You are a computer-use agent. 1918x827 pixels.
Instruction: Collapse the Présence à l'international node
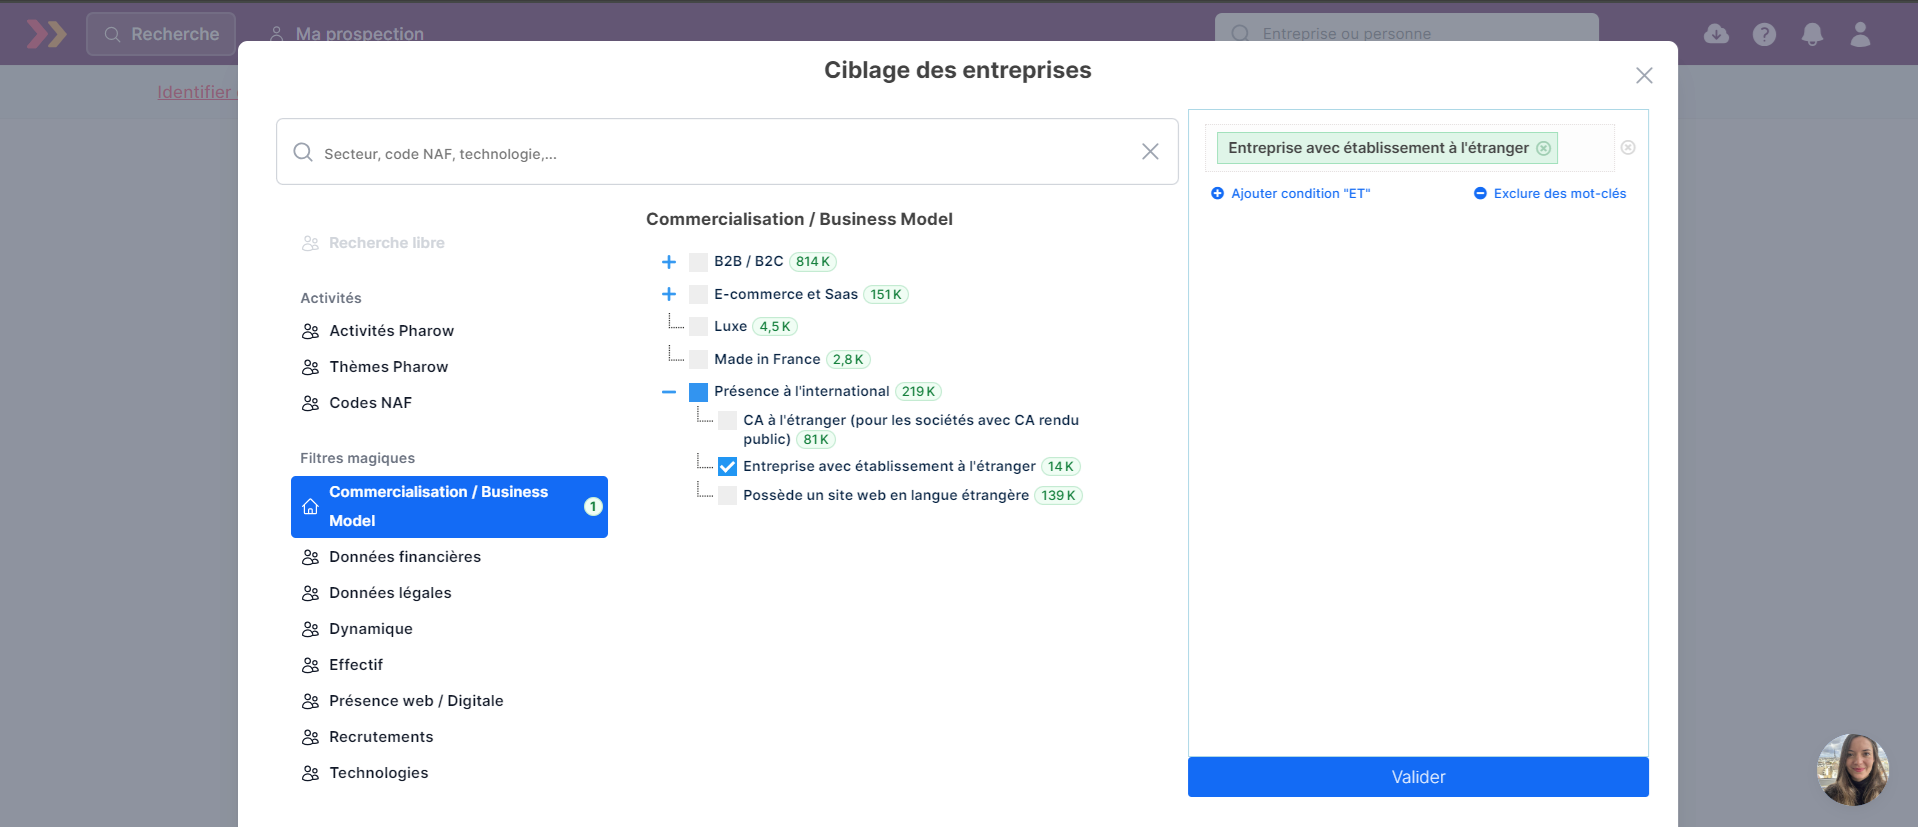(x=669, y=392)
